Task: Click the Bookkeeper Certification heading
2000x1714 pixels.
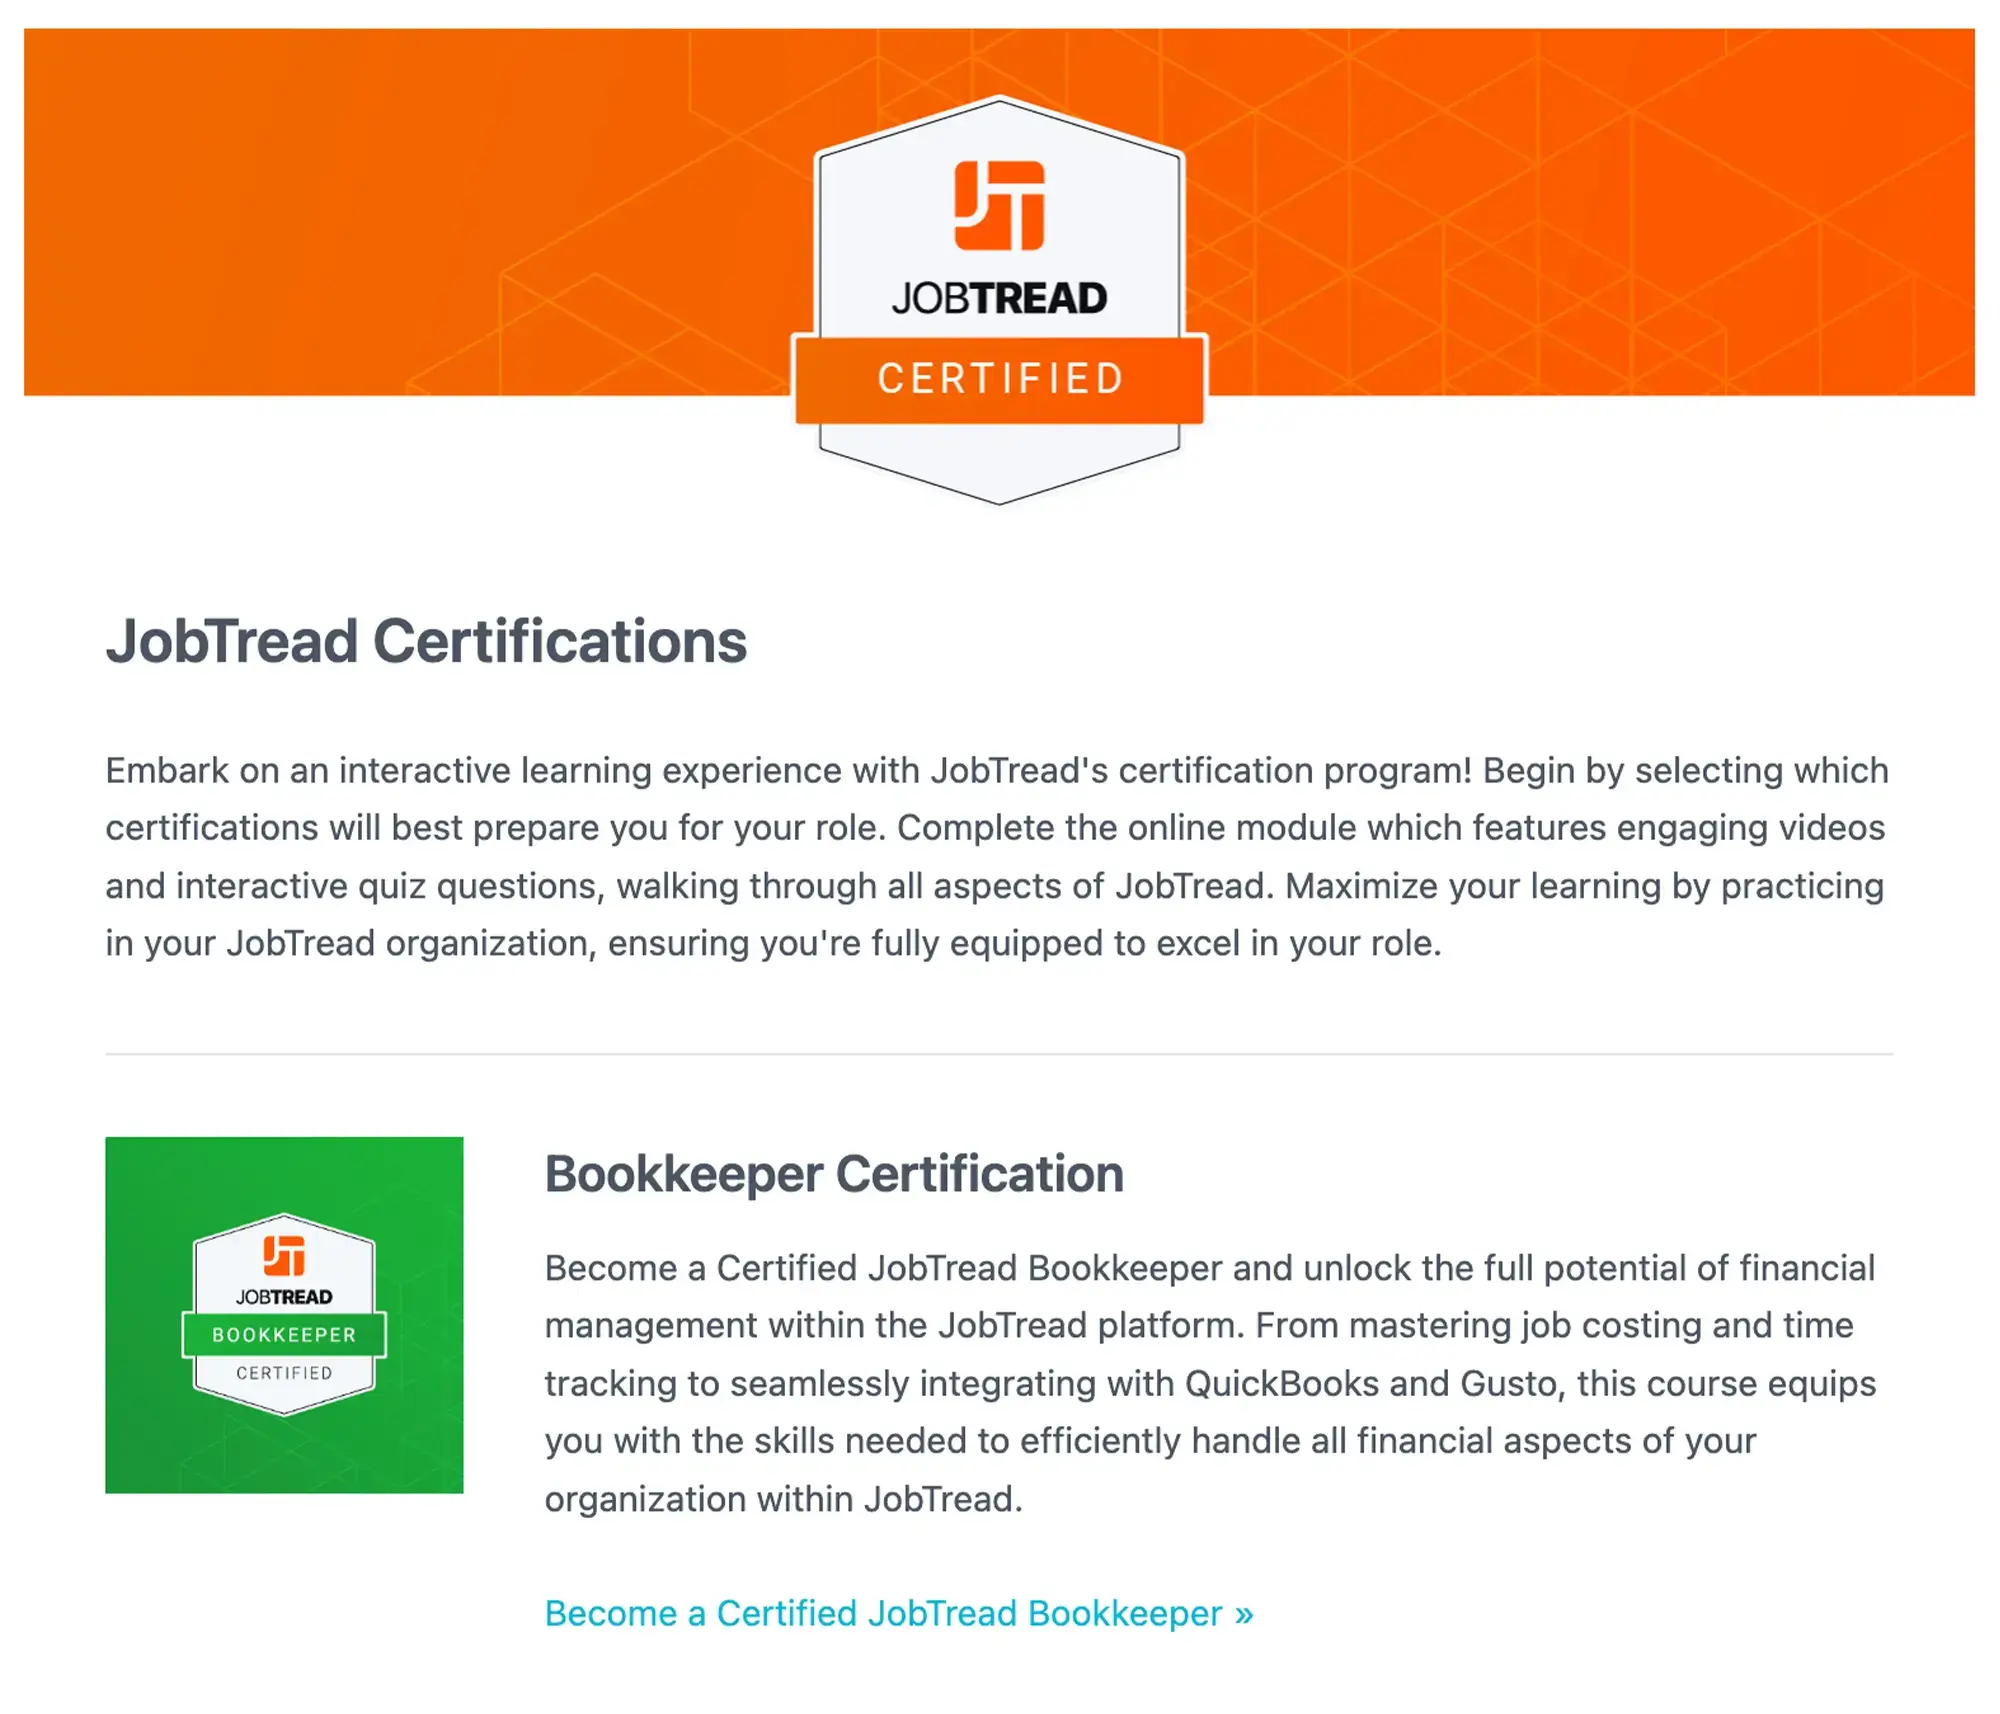Action: (x=833, y=1173)
